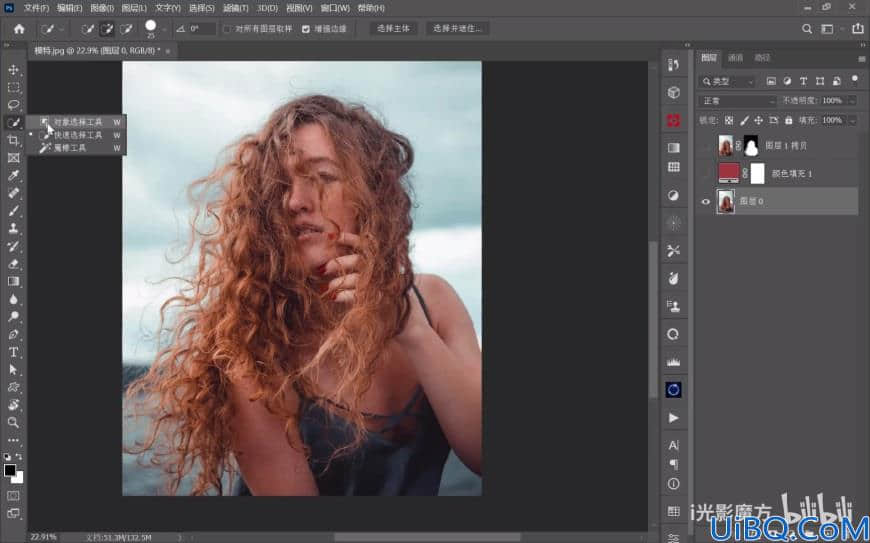Toggle lock image pixels brush icon
The image size is (870, 543).
click(x=744, y=120)
